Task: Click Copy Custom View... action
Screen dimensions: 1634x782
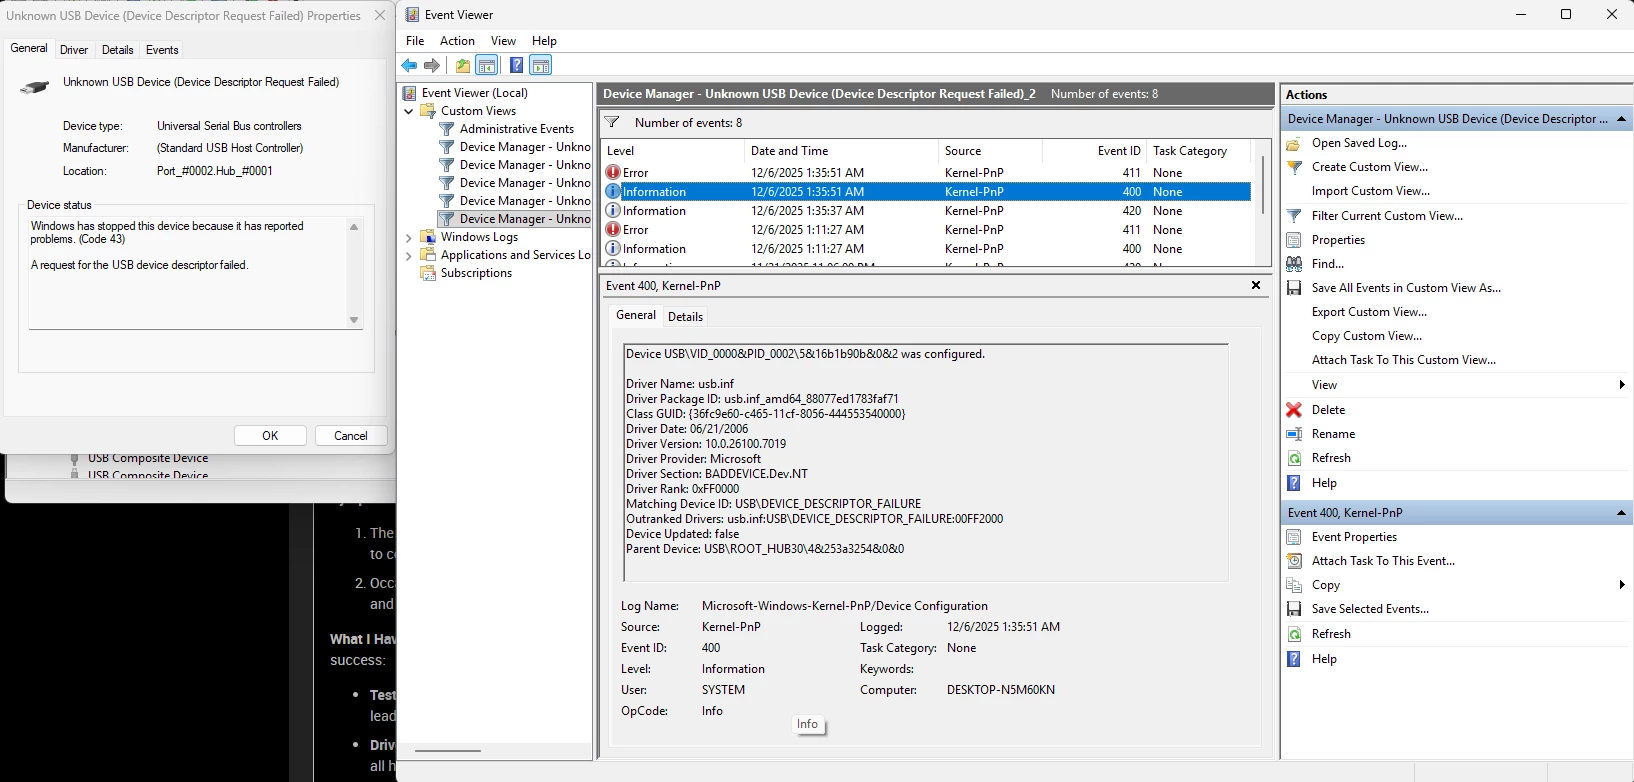Action: [x=1367, y=336]
